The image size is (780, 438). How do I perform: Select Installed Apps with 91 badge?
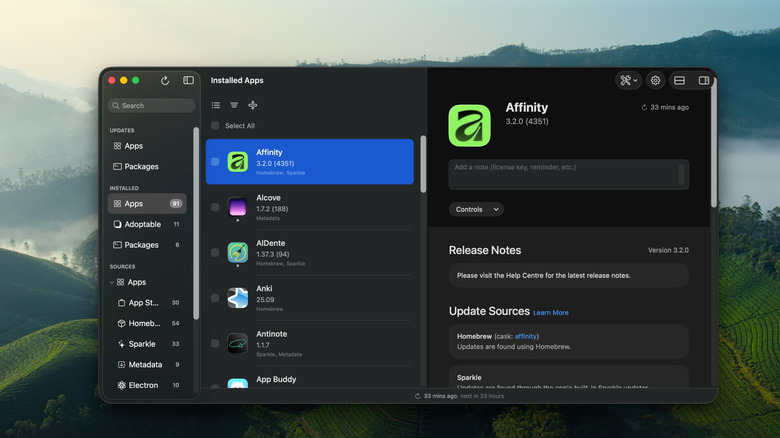point(147,204)
